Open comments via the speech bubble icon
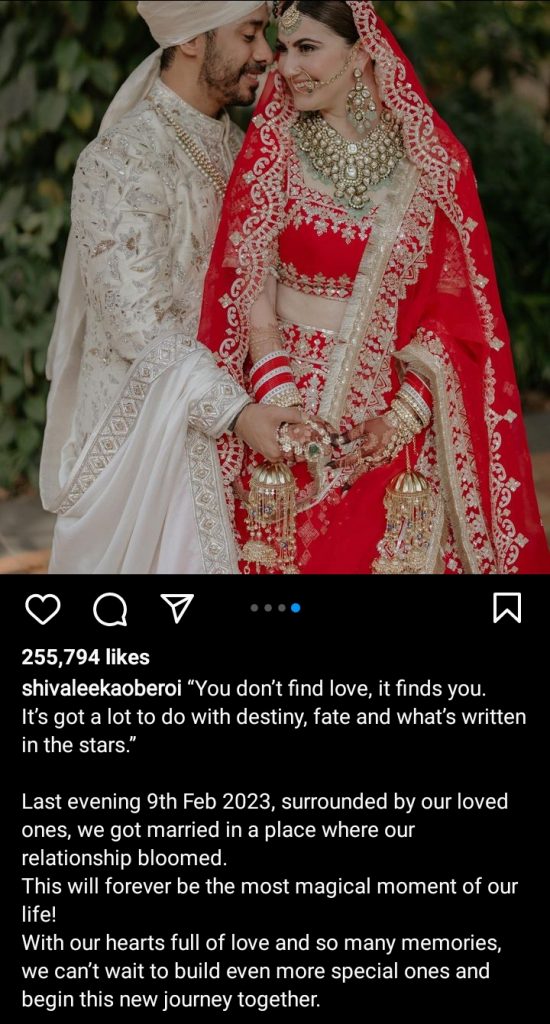 coord(110,609)
